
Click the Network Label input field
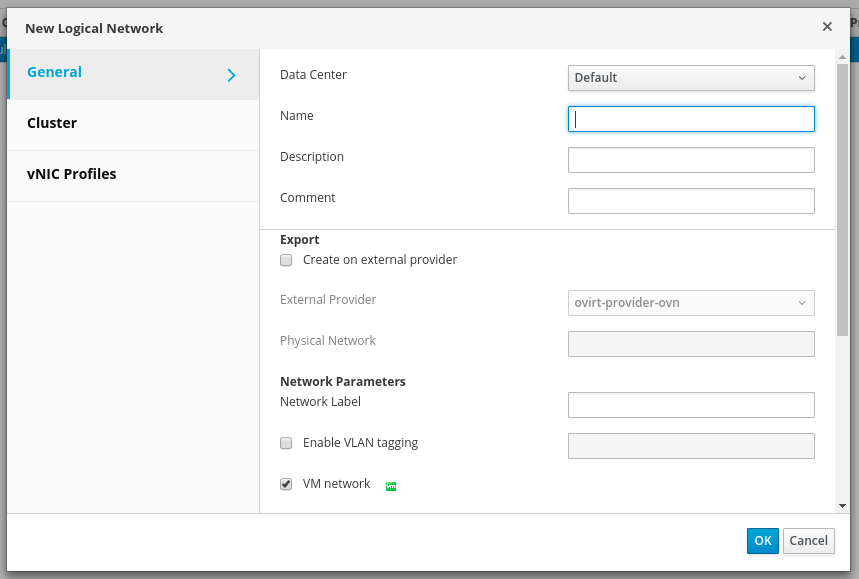(x=691, y=405)
